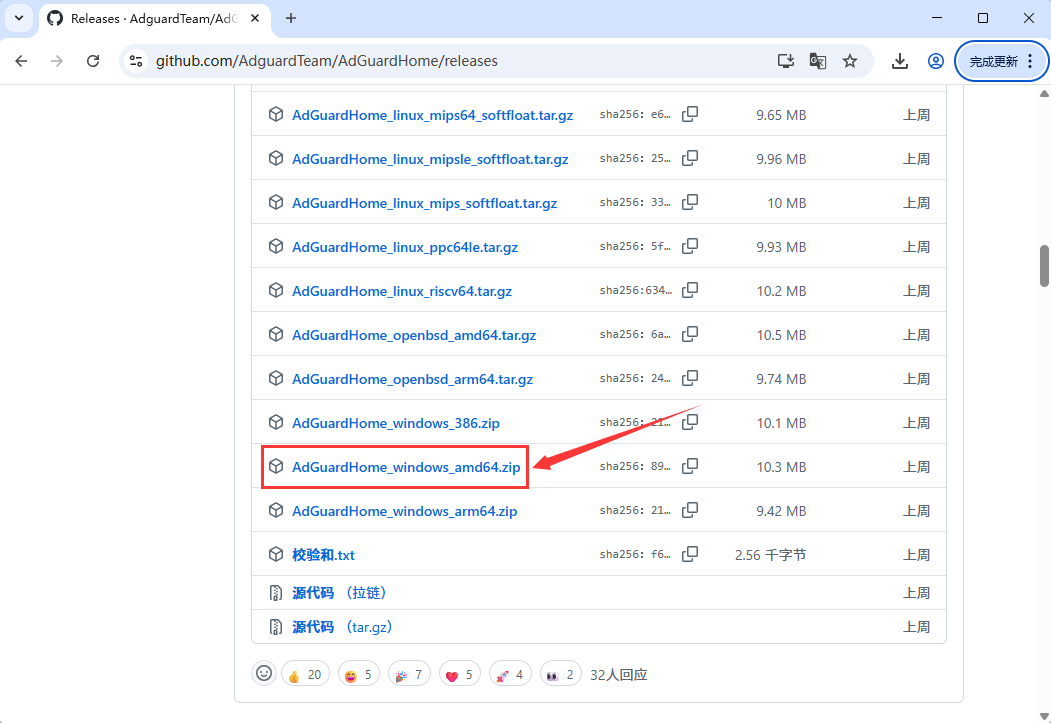Click the 10.3 MB size text
The image size is (1051, 723).
click(781, 467)
